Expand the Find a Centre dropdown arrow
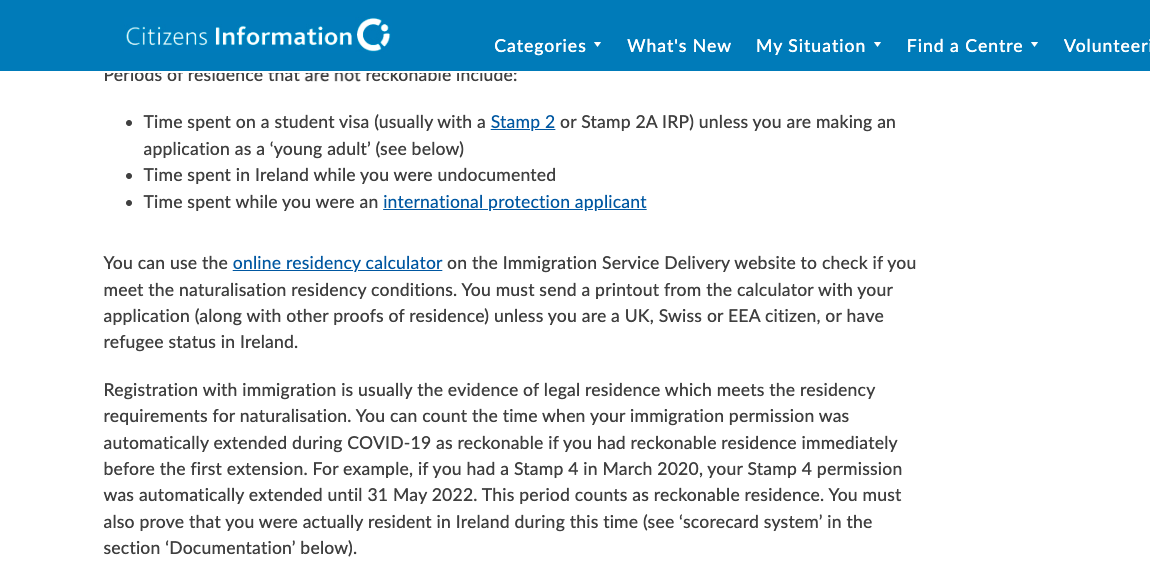The height and width of the screenshot is (586, 1150). point(1035,45)
